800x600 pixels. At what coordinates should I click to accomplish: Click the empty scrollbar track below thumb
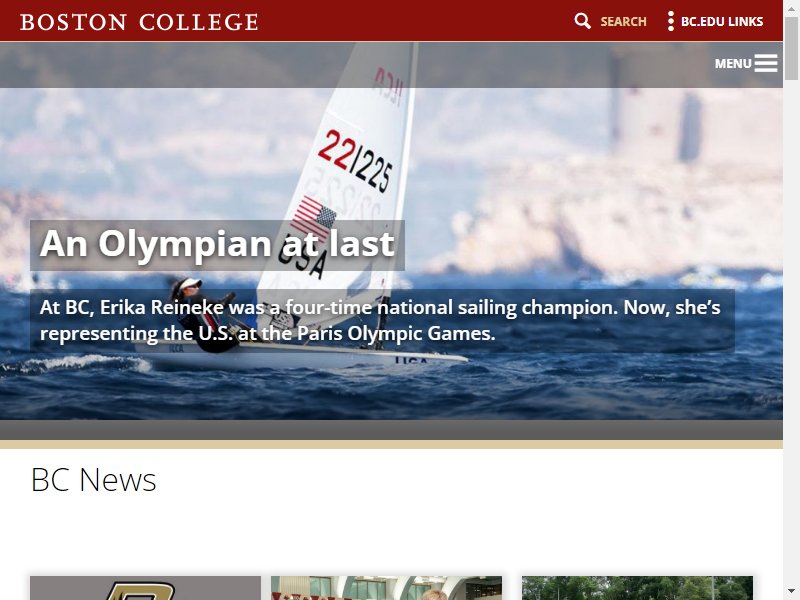(x=791, y=332)
